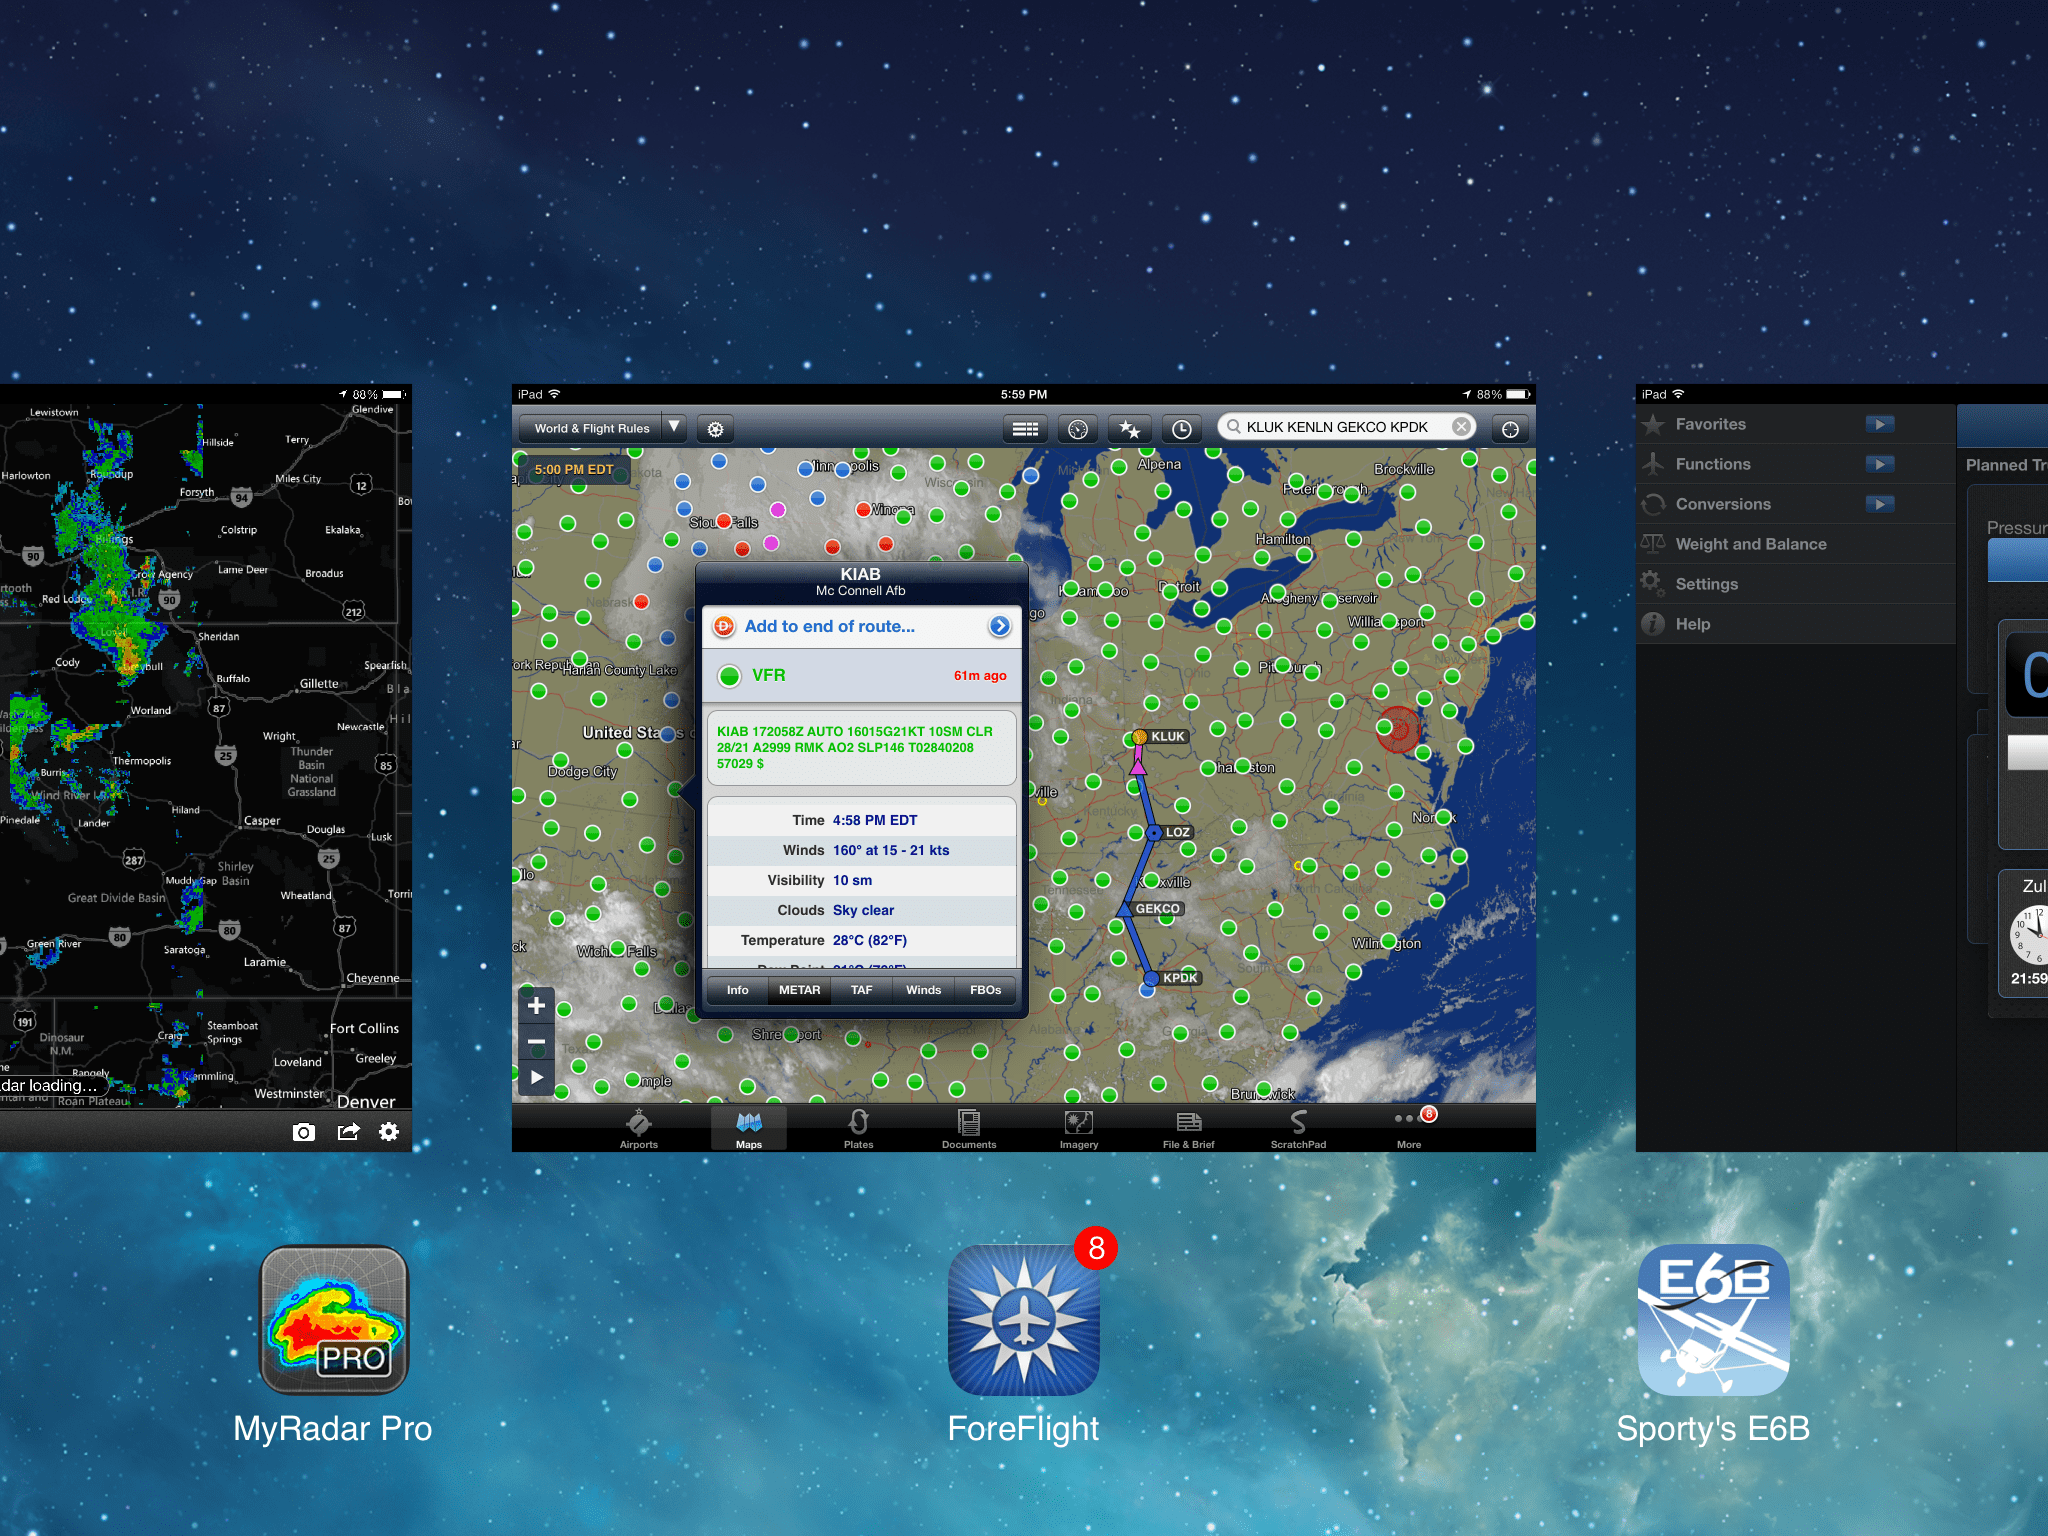The height and width of the screenshot is (1536, 2048).
Task: Open ScratchPad tab in ForeFlight
Action: [1298, 1129]
